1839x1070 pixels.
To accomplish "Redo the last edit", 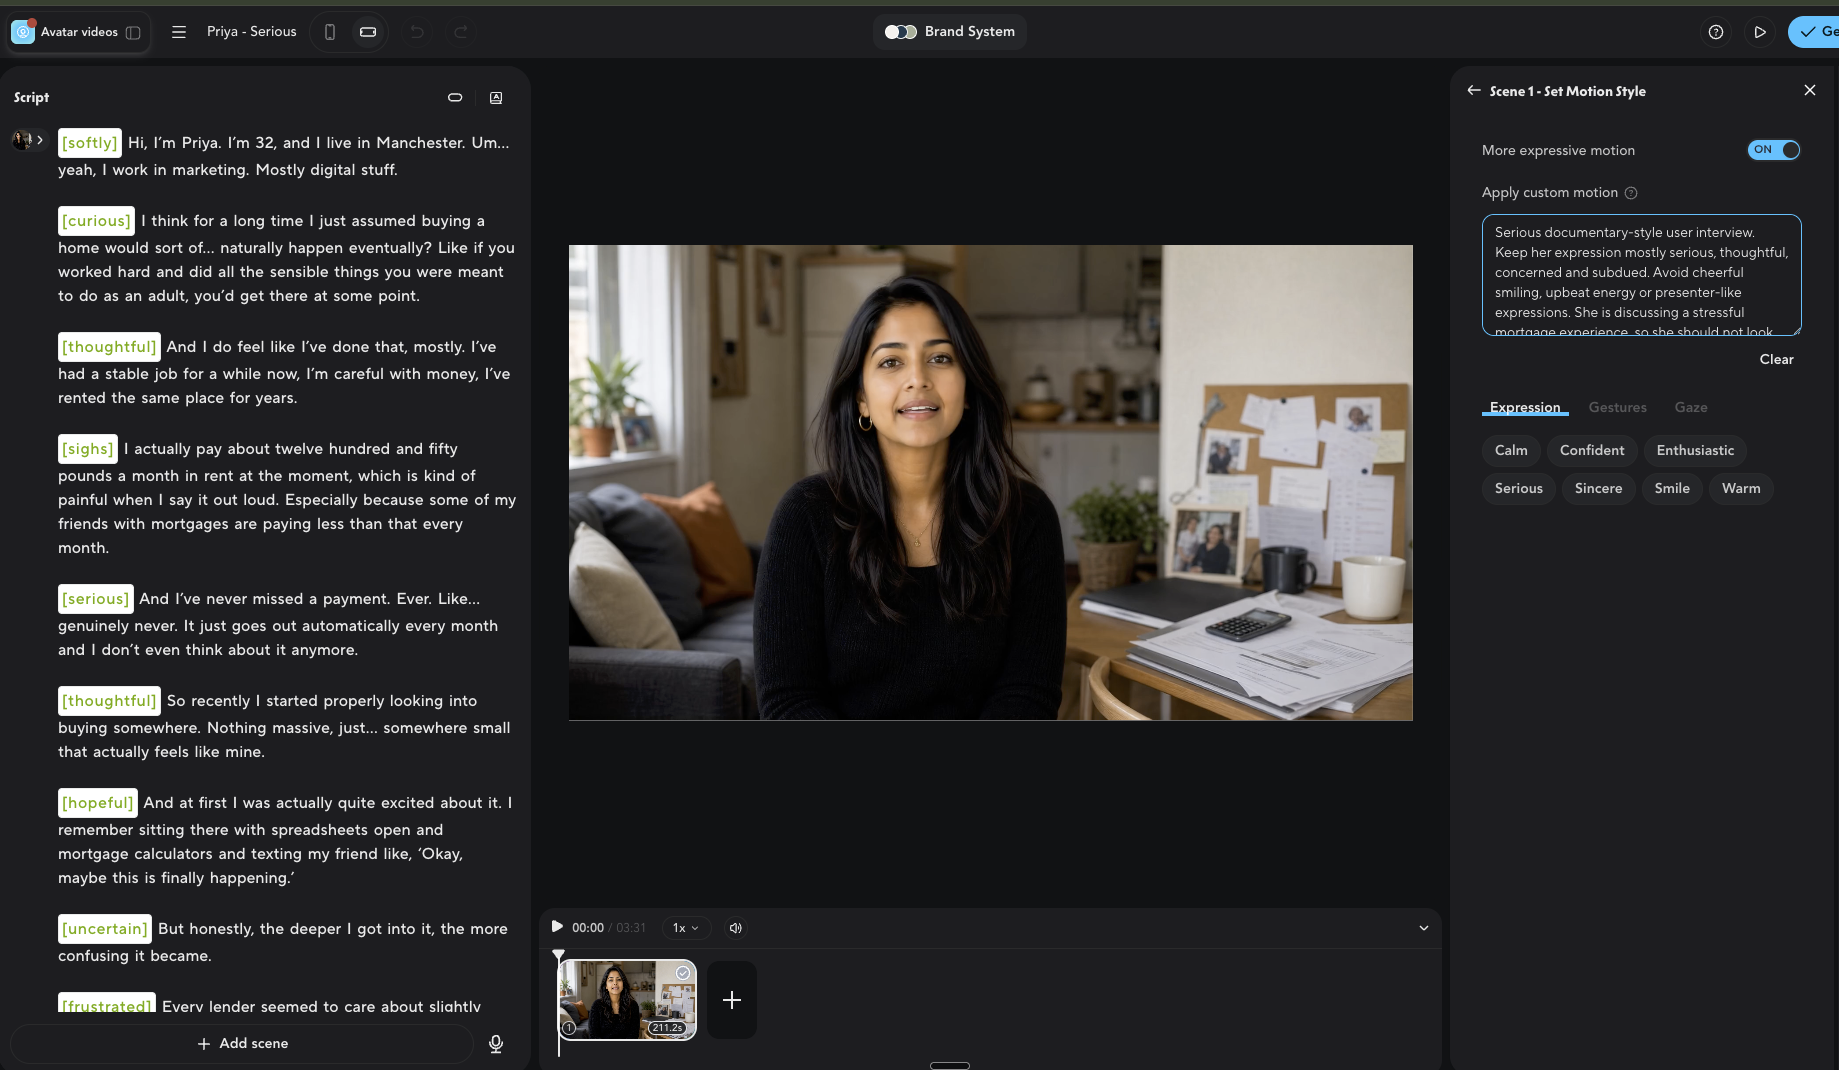I will (461, 32).
